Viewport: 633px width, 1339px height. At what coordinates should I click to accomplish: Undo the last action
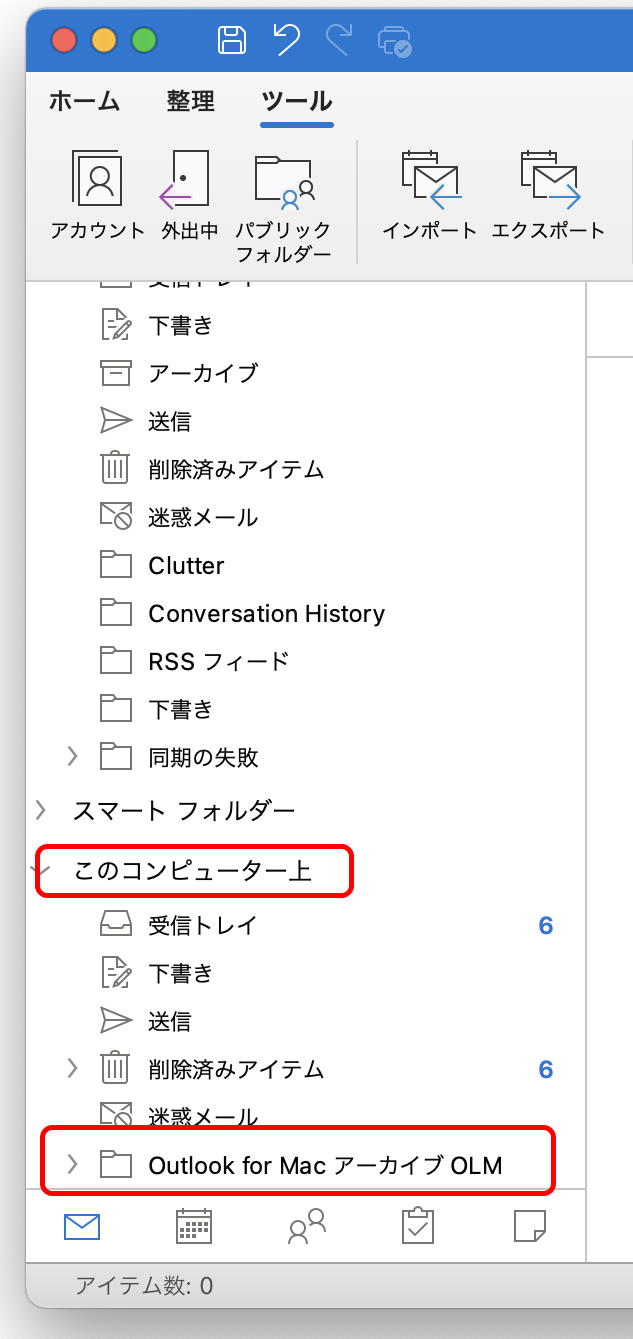point(286,40)
